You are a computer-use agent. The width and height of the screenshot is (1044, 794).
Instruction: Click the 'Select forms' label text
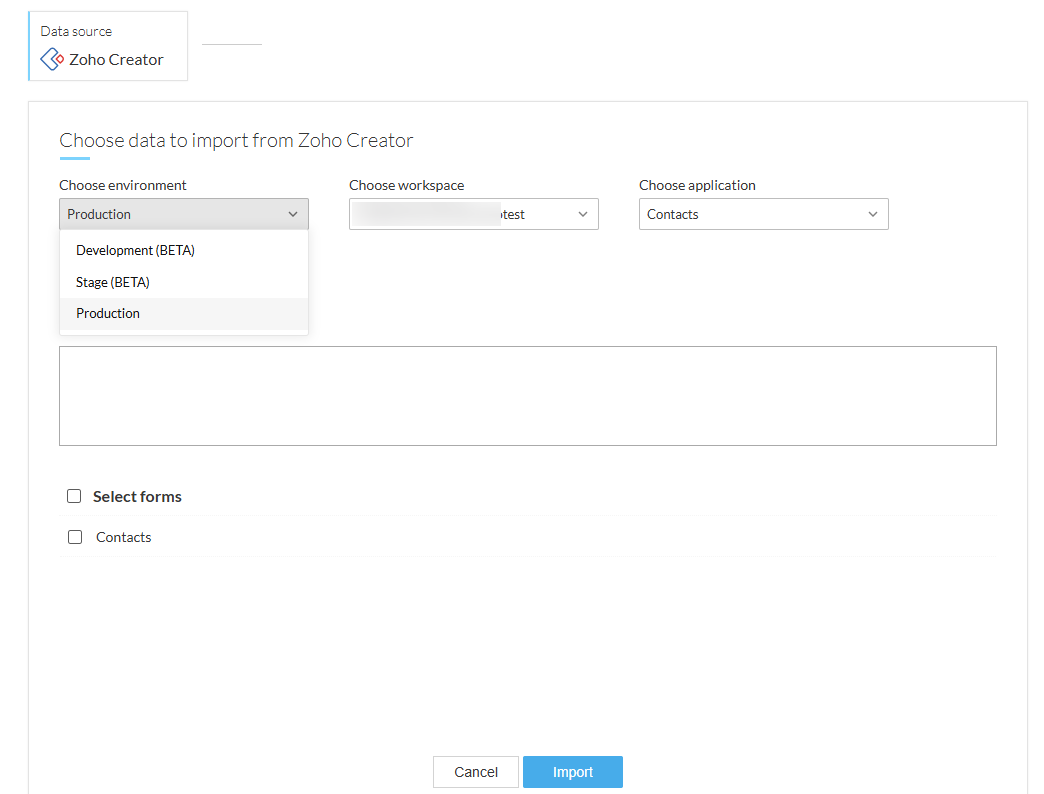(137, 496)
